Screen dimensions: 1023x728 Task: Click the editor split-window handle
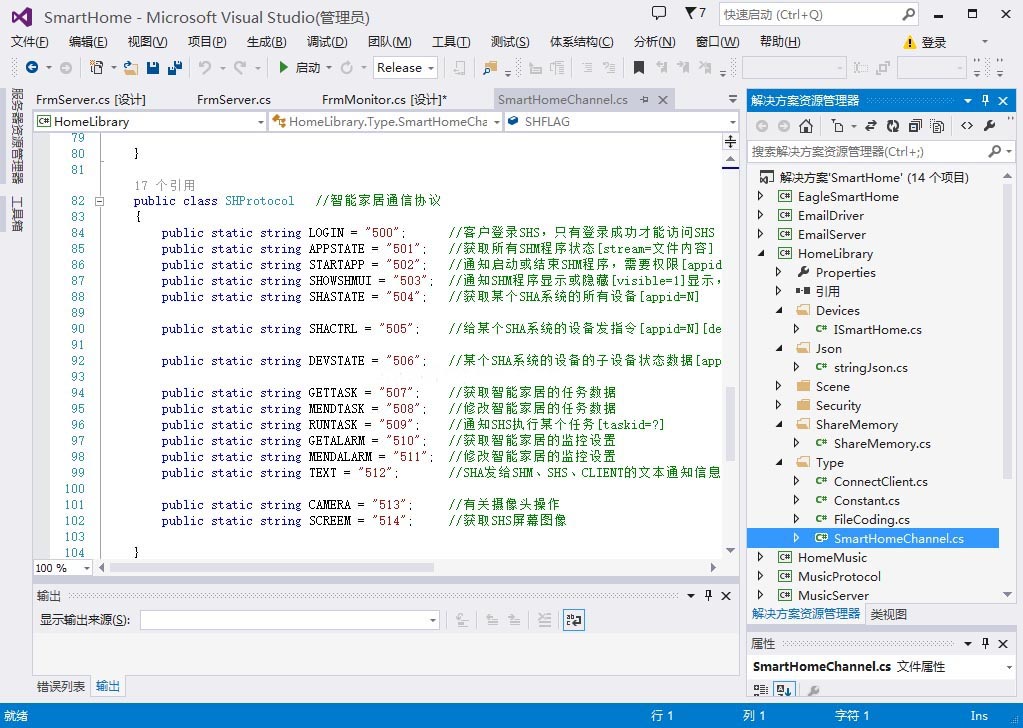pyautogui.click(x=731, y=142)
